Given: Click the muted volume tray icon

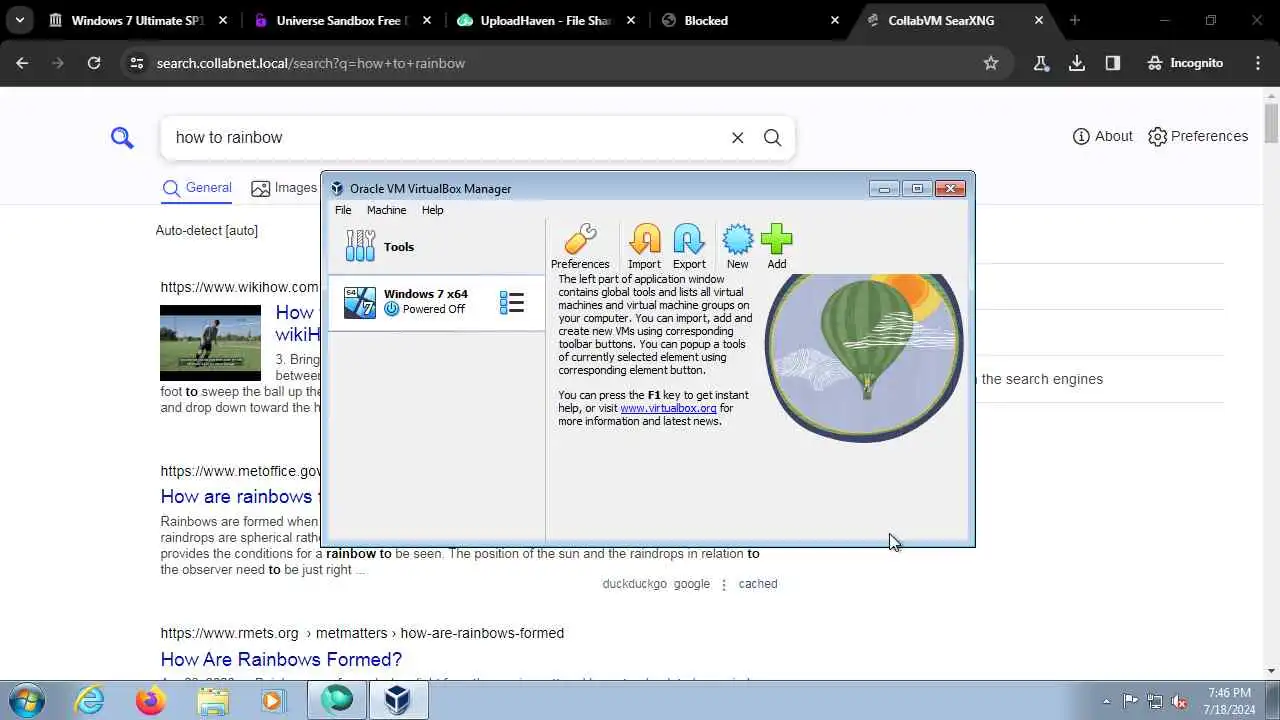Looking at the screenshot, I should pyautogui.click(x=1180, y=701).
